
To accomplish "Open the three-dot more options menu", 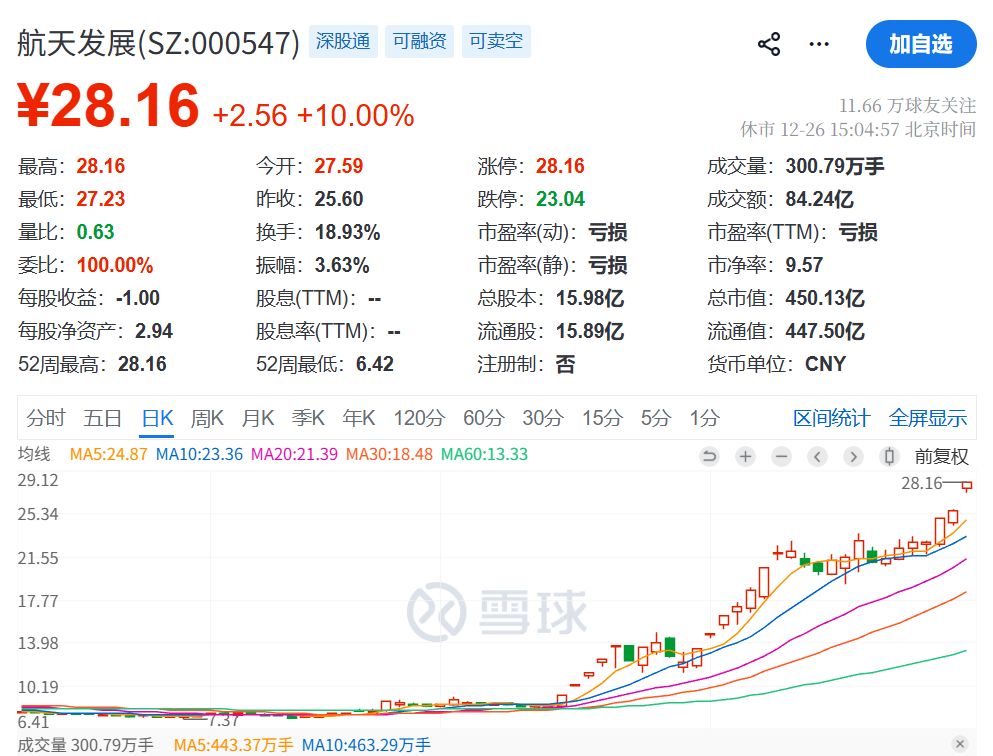I will [x=819, y=44].
